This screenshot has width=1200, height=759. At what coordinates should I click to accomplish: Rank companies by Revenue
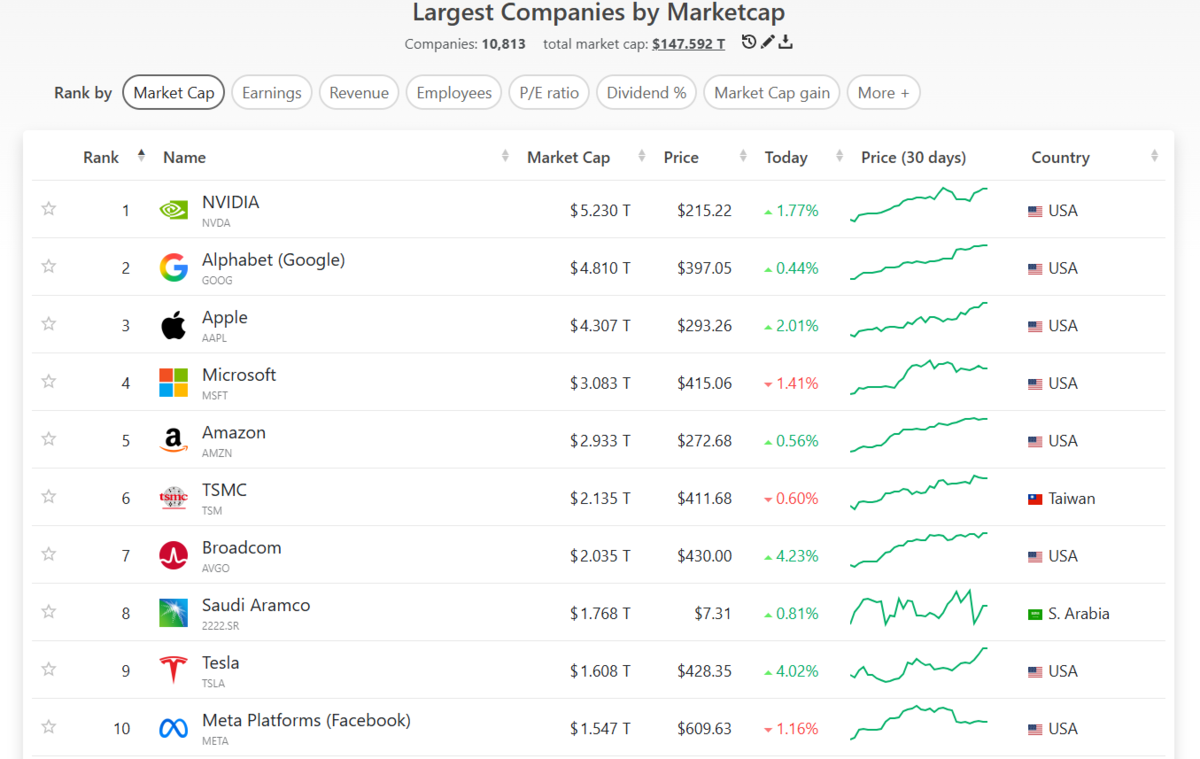(359, 93)
